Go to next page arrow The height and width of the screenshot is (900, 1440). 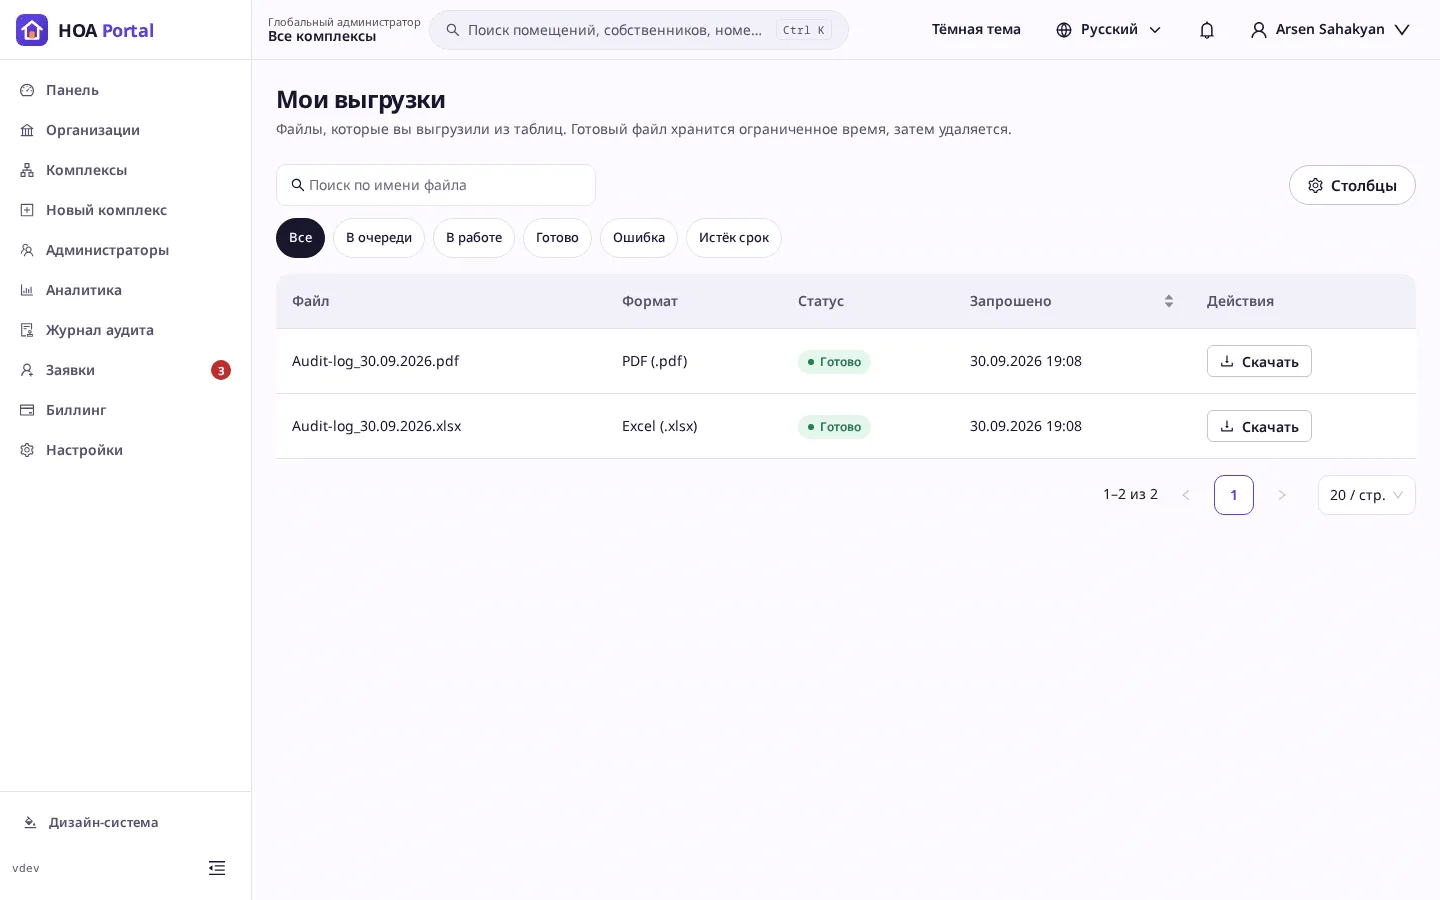pyautogui.click(x=1282, y=495)
